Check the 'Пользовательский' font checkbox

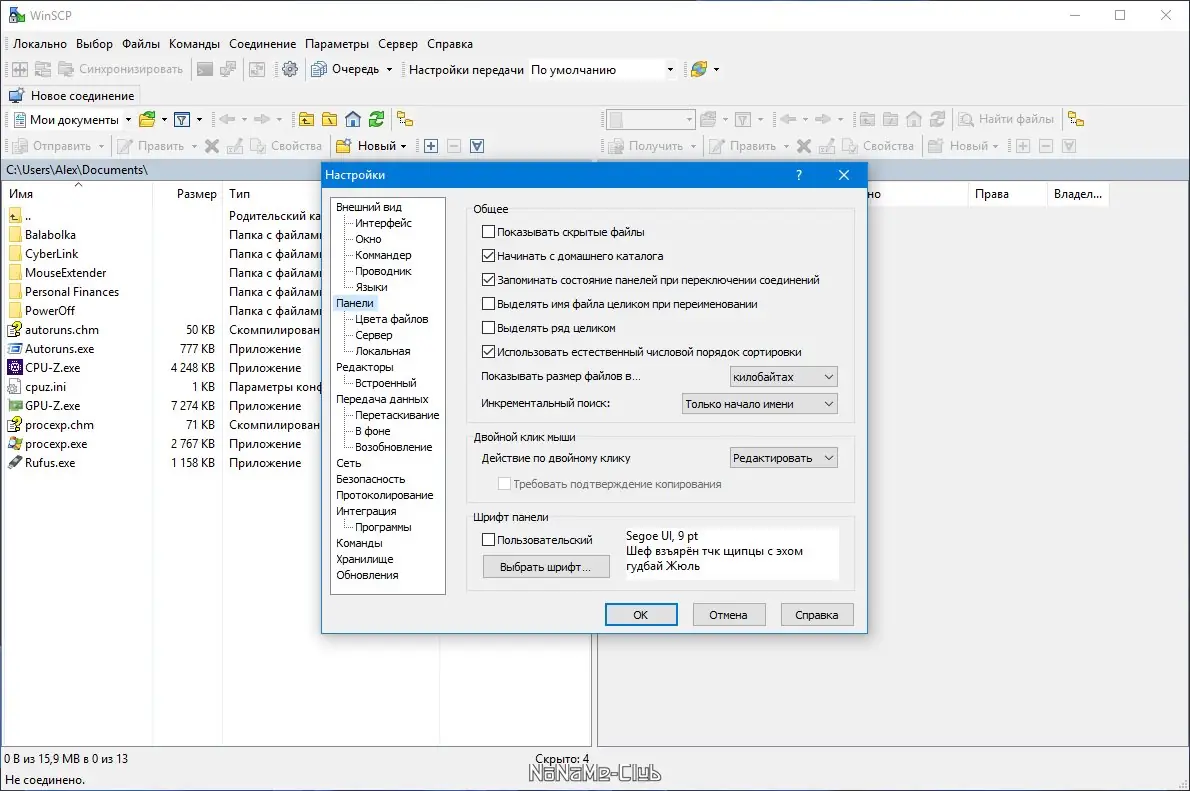click(x=489, y=540)
